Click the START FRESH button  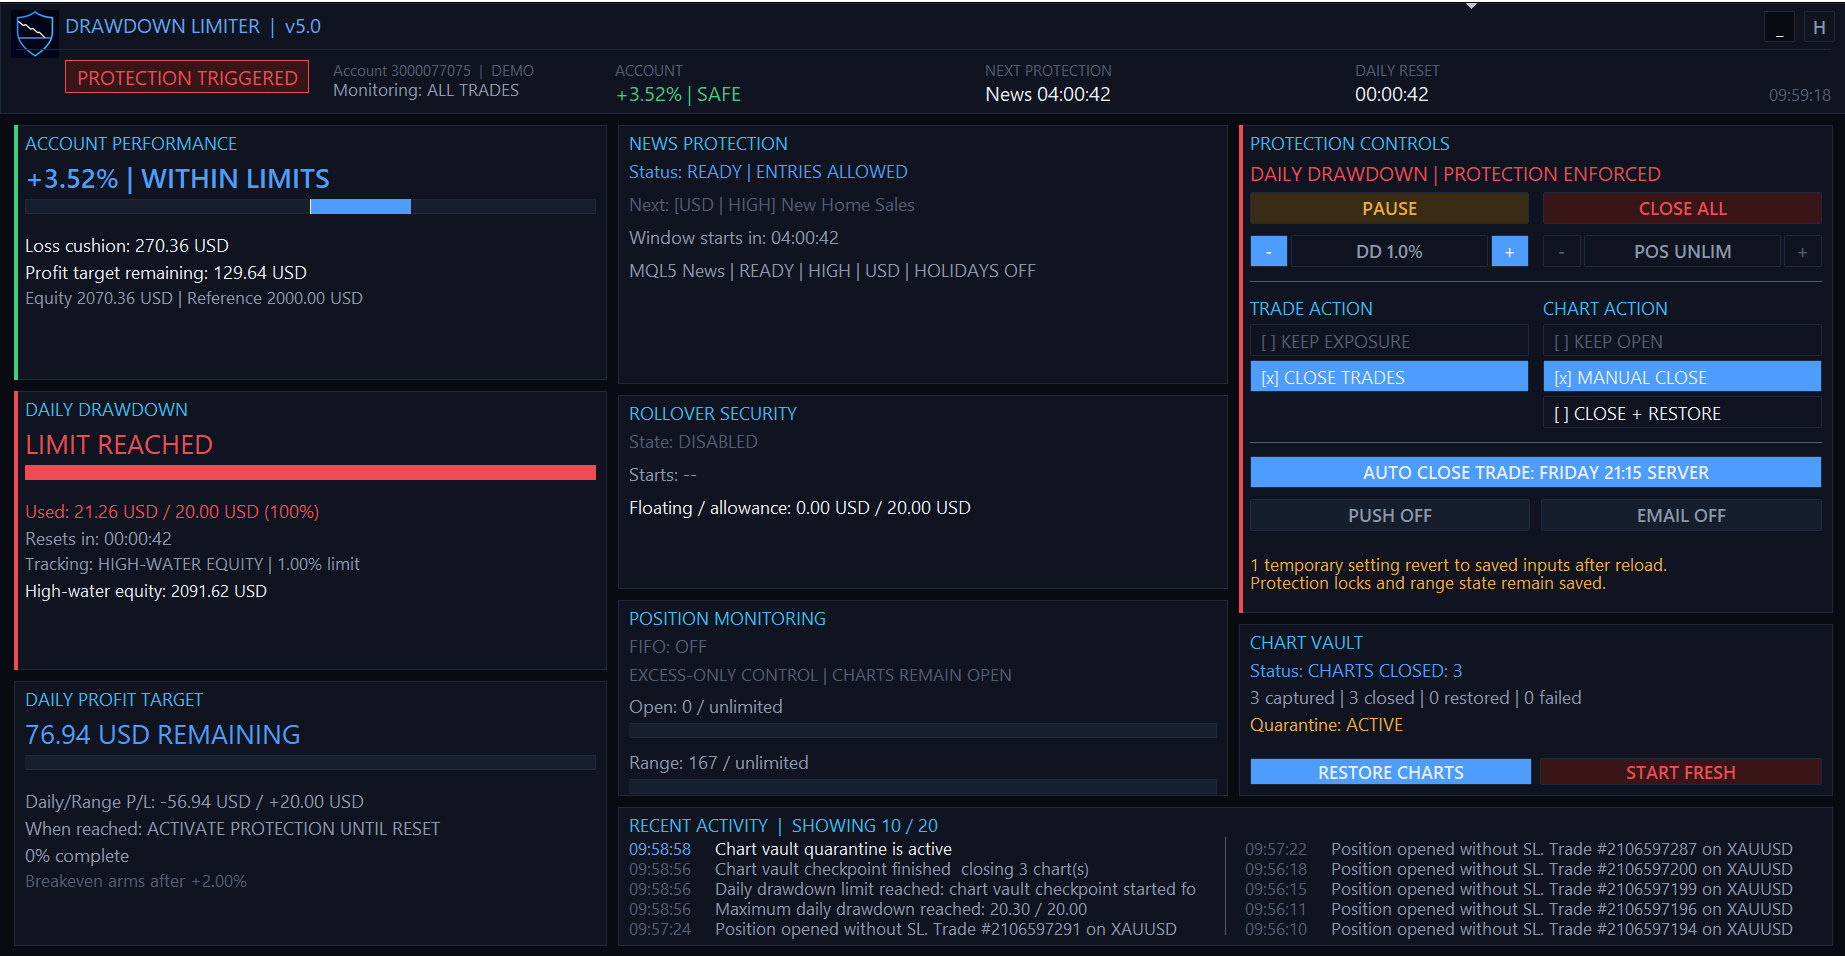tap(1681, 772)
